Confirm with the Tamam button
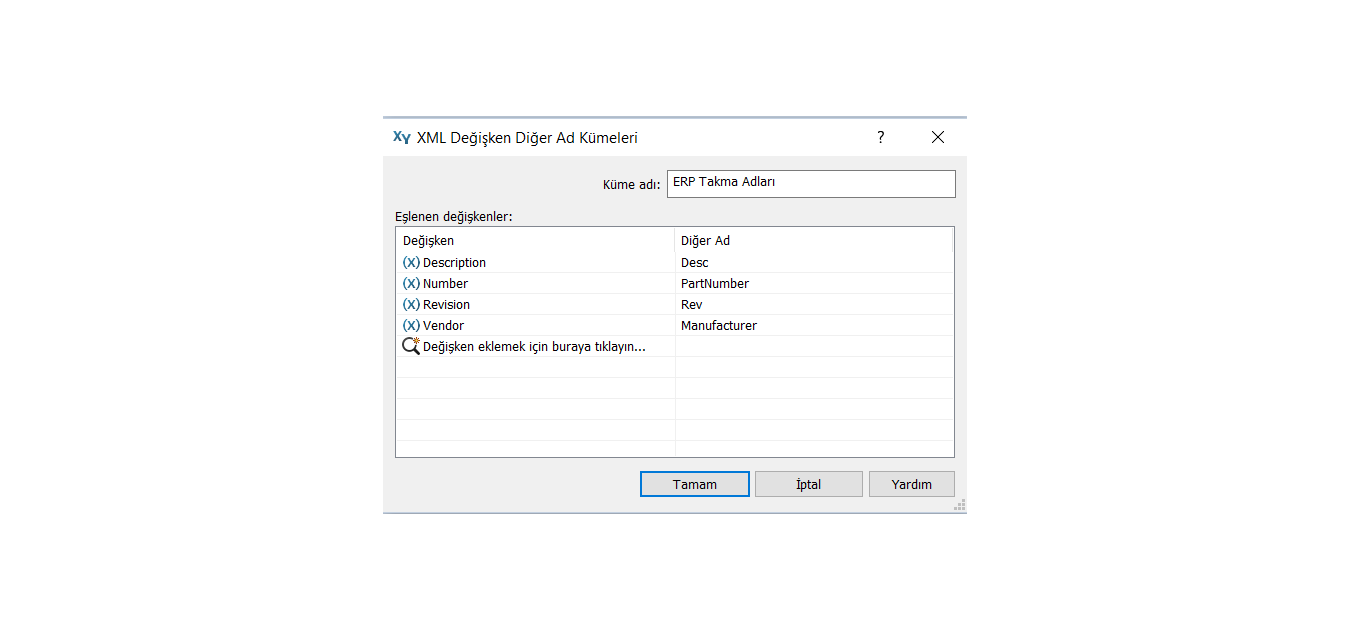The height and width of the screenshot is (629, 1350). tap(695, 484)
